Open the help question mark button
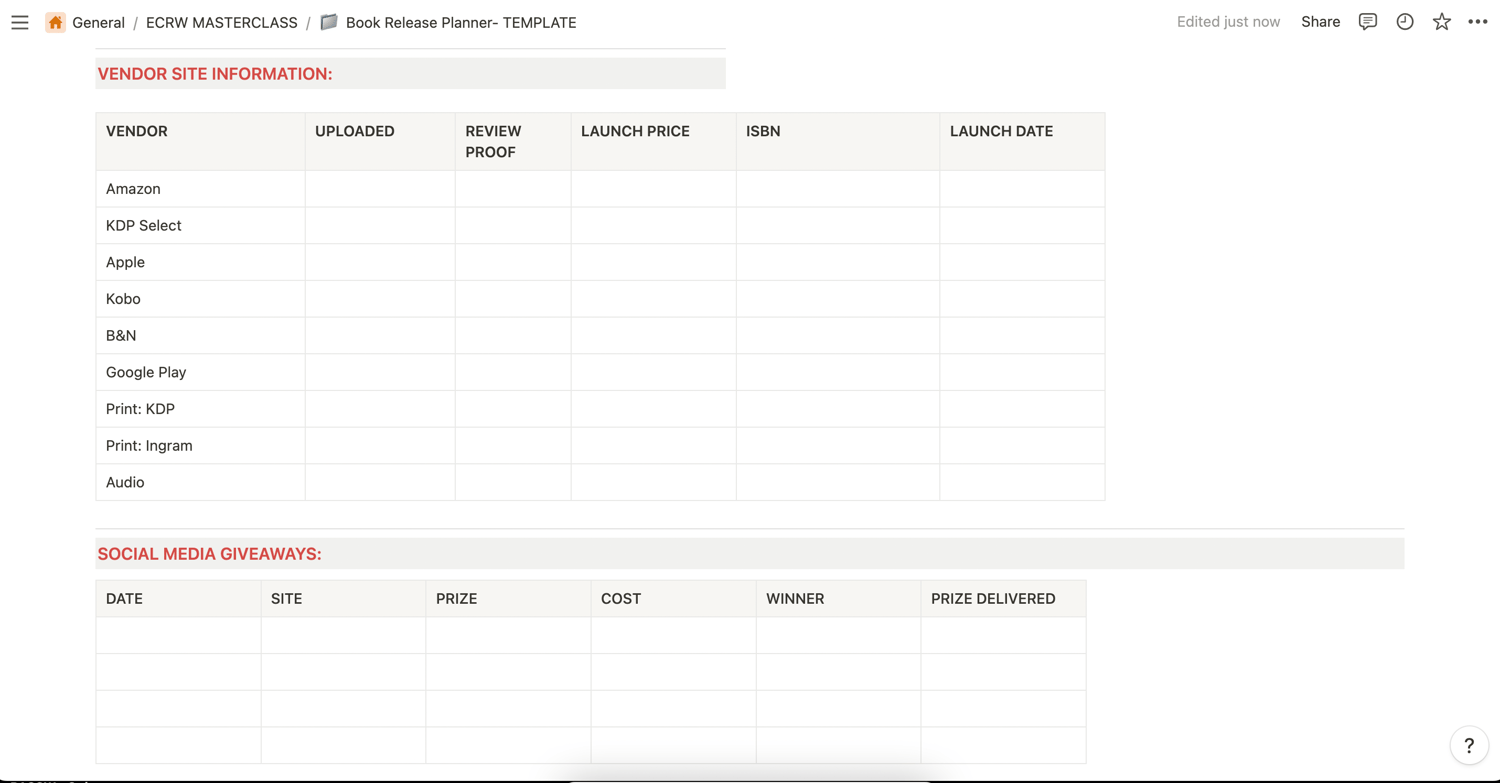Image resolution: width=1500 pixels, height=783 pixels. click(1469, 745)
